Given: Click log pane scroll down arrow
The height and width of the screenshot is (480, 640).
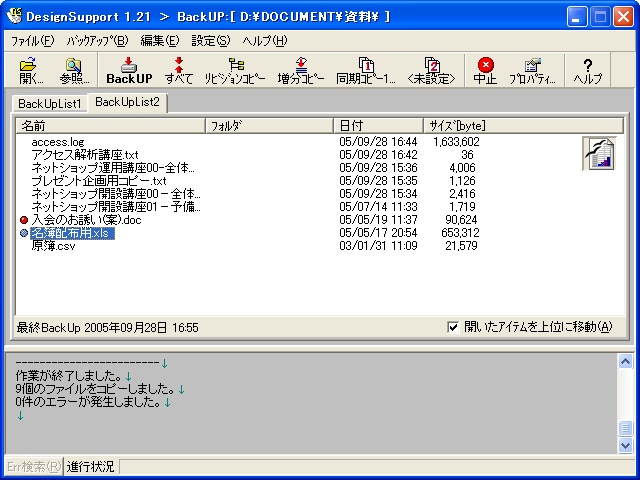Looking at the screenshot, I should click(625, 445).
